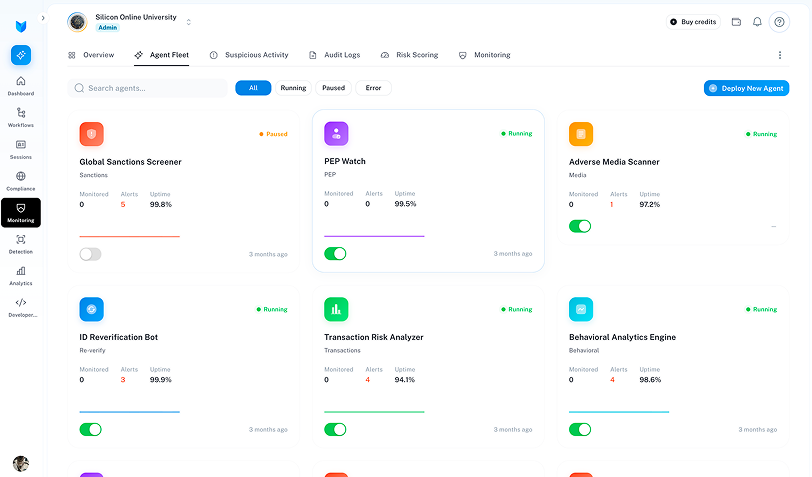Click PEP Watch card title

345,162
